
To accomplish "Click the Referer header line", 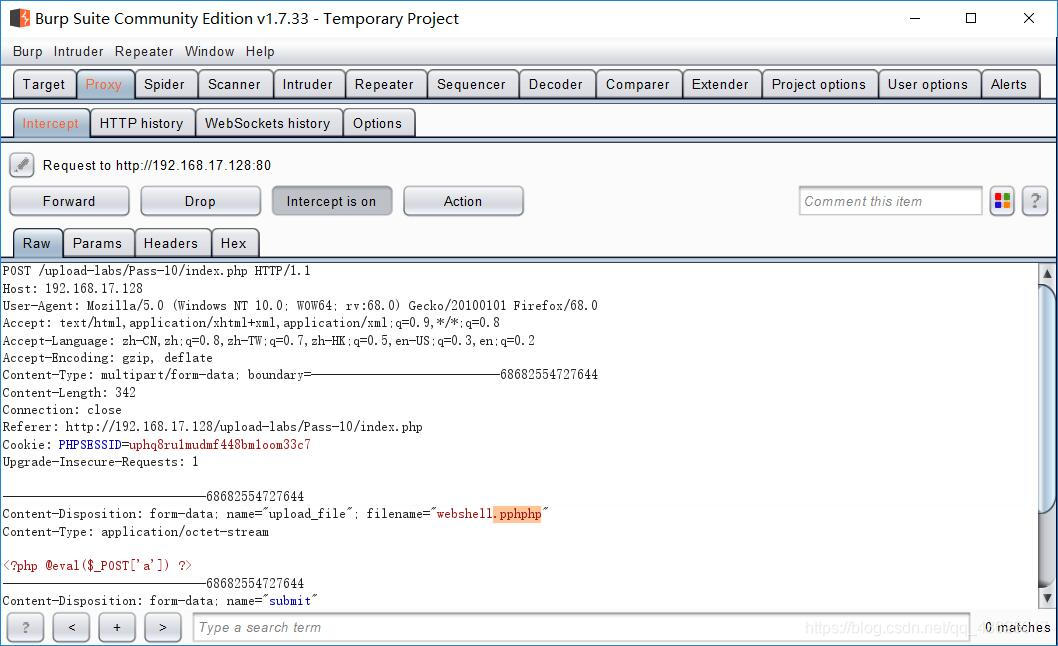I will tap(213, 427).
